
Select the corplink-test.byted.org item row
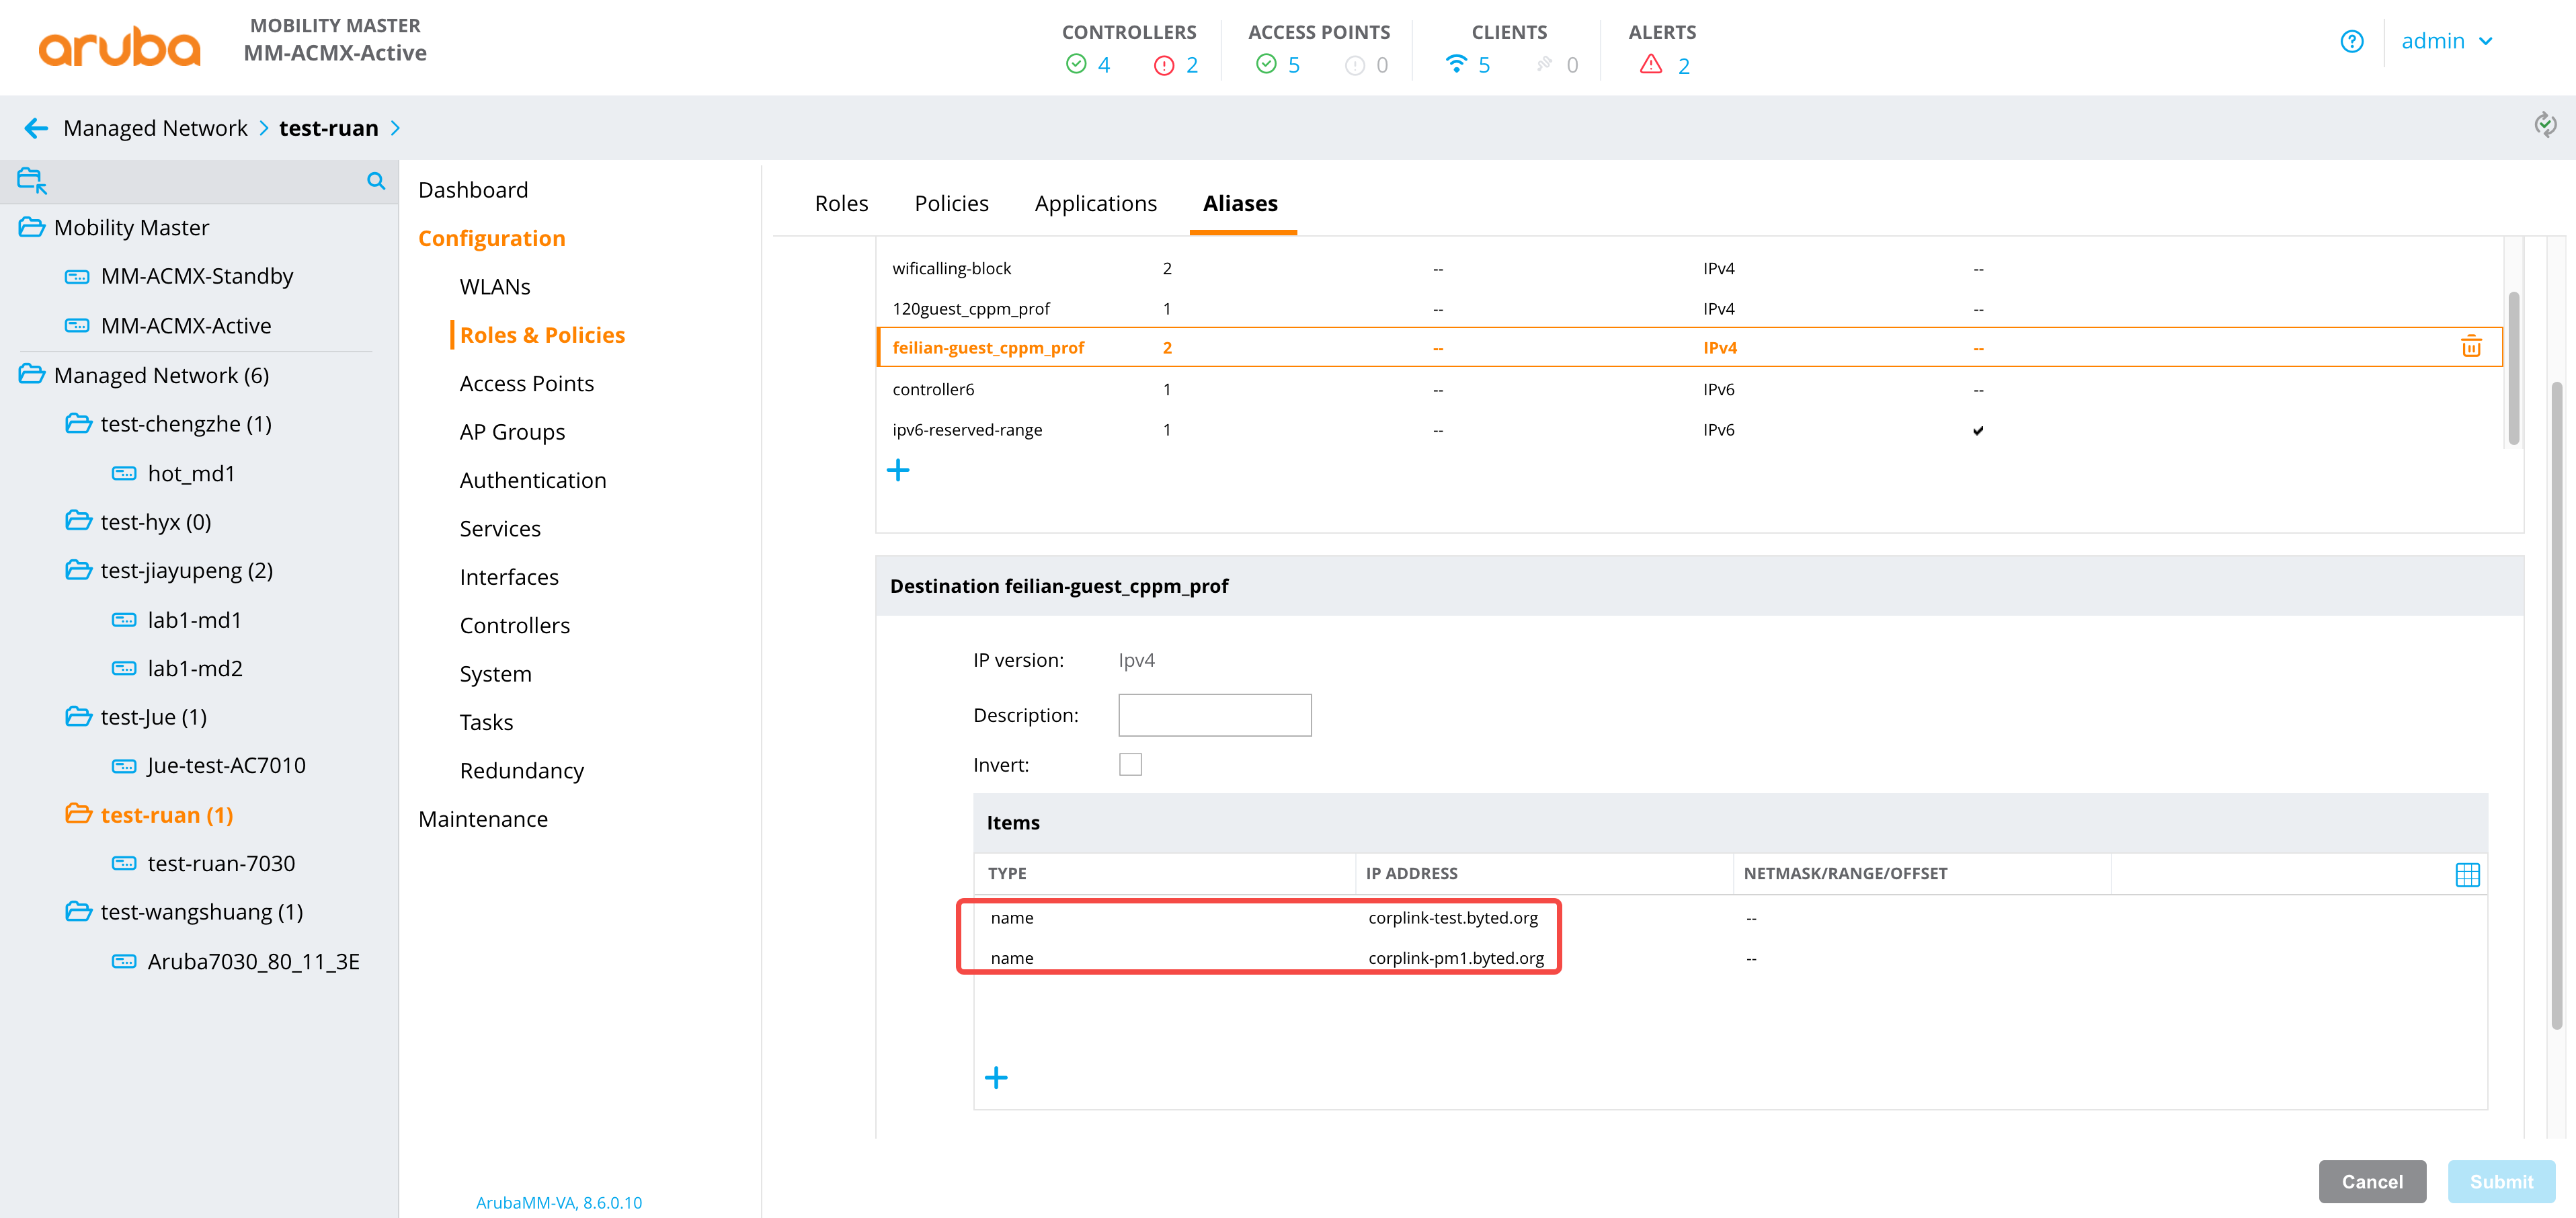pos(1730,917)
